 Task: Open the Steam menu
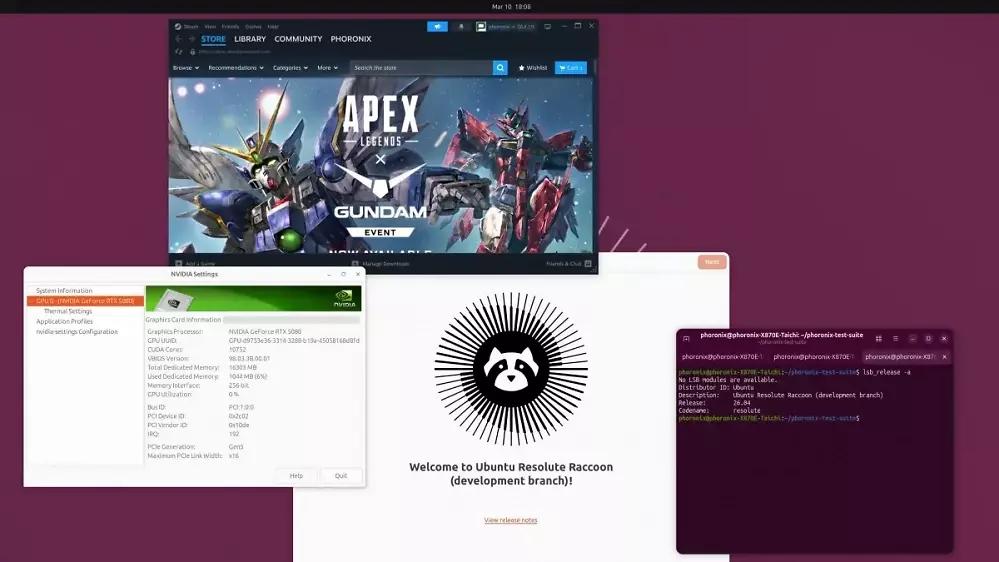190,27
